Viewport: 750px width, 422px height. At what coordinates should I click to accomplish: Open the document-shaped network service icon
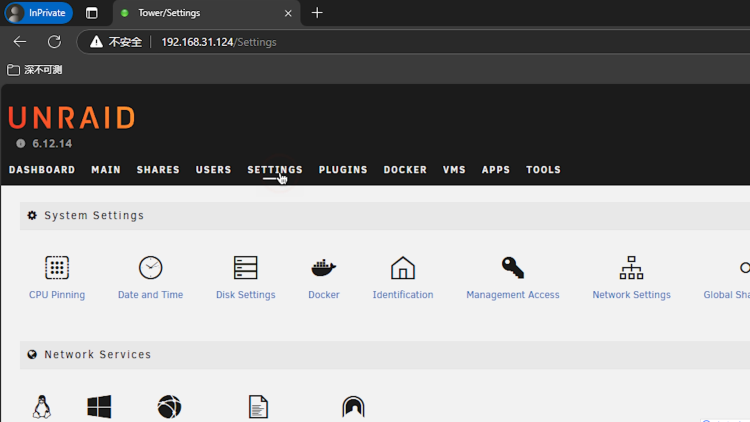(258, 407)
